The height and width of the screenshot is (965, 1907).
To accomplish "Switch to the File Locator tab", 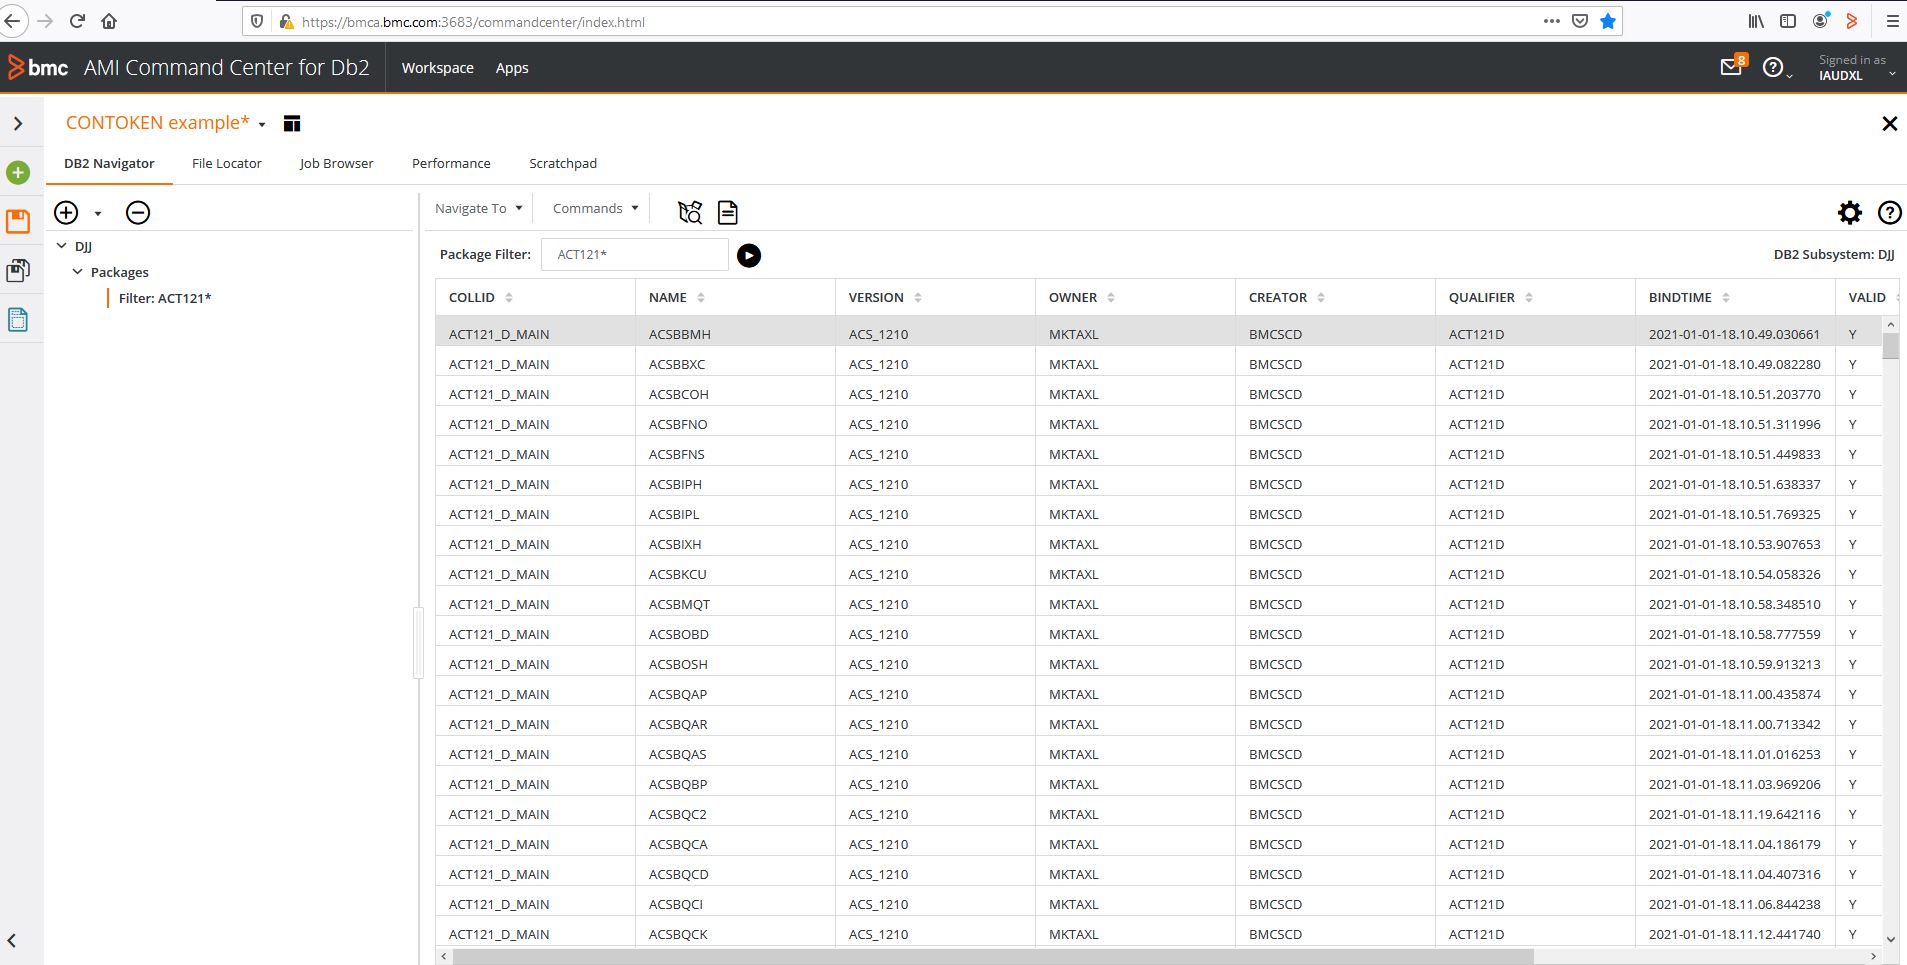I will click(x=227, y=163).
